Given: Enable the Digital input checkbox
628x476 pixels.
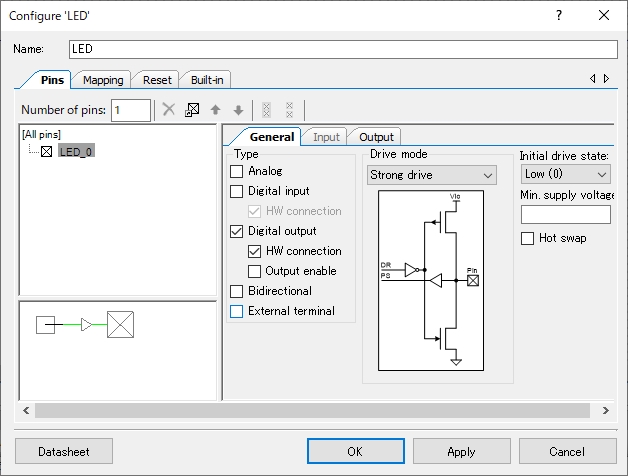Looking at the screenshot, I should [x=236, y=192].
